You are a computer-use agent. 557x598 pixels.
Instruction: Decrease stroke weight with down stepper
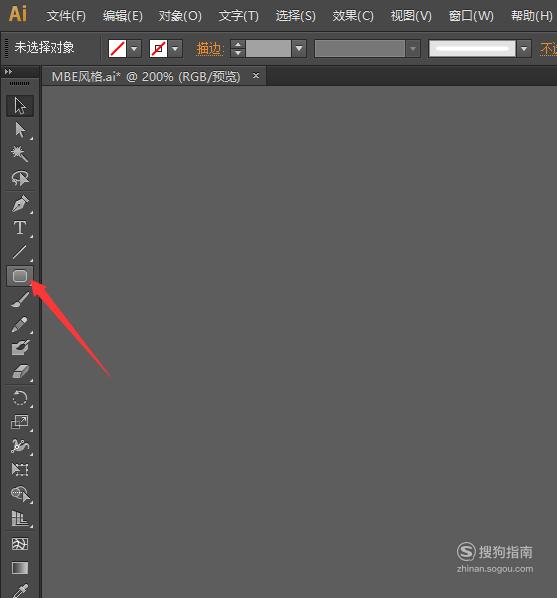click(x=238, y=53)
